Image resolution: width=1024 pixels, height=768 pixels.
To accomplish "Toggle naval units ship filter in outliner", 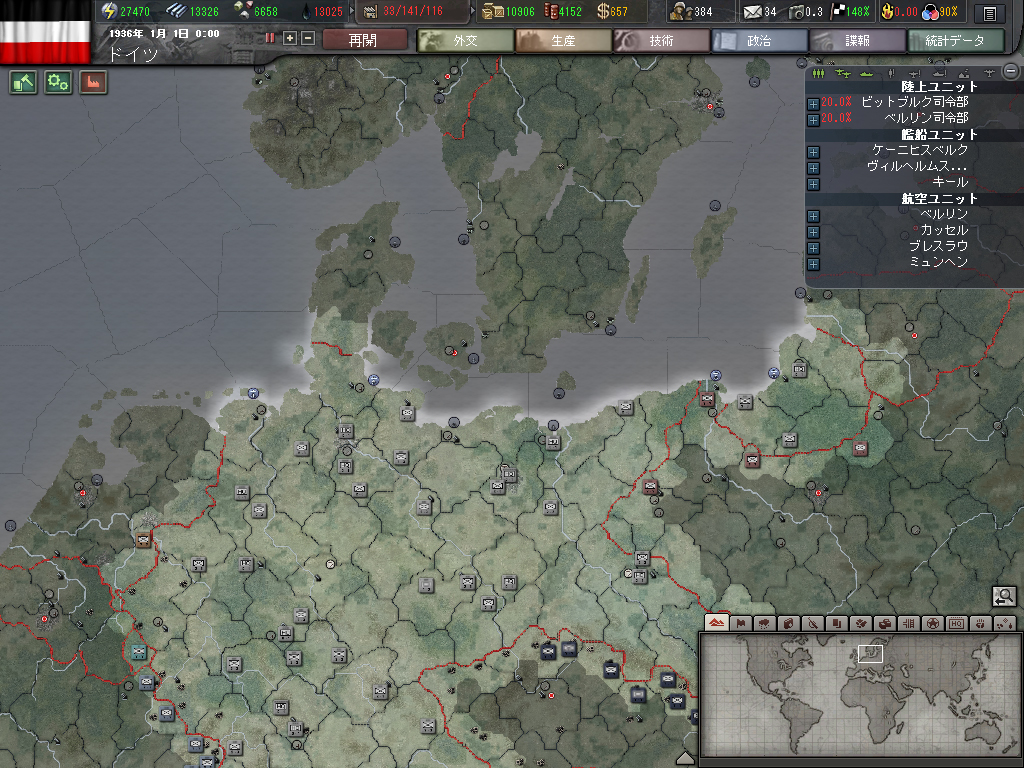I will click(x=867, y=72).
